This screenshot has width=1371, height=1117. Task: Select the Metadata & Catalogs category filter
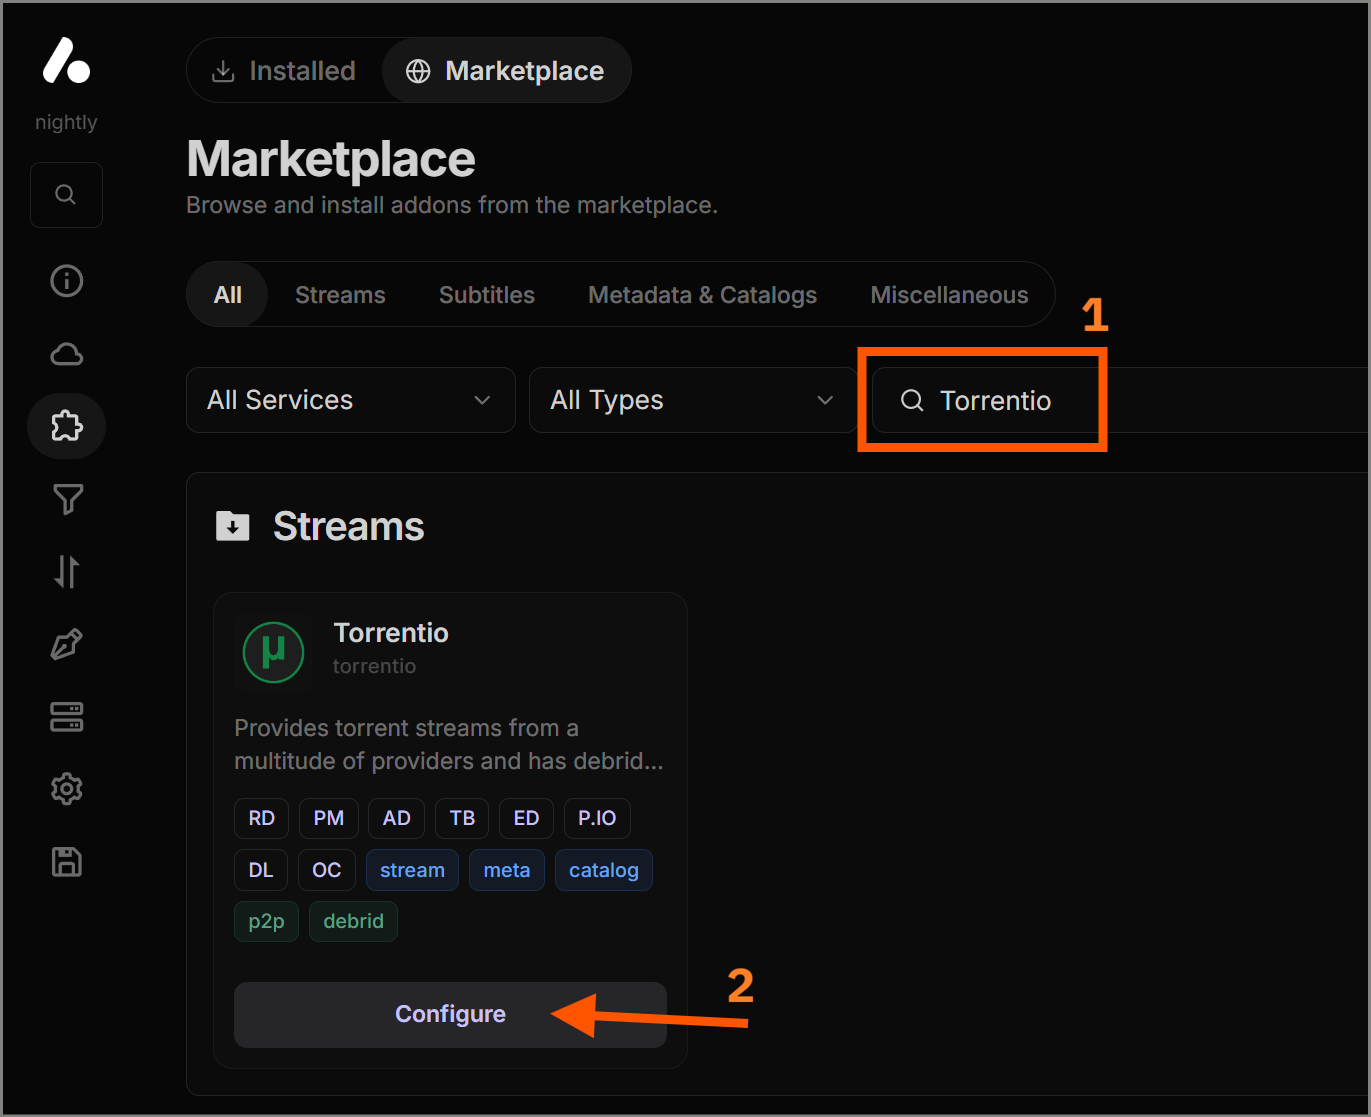(703, 295)
